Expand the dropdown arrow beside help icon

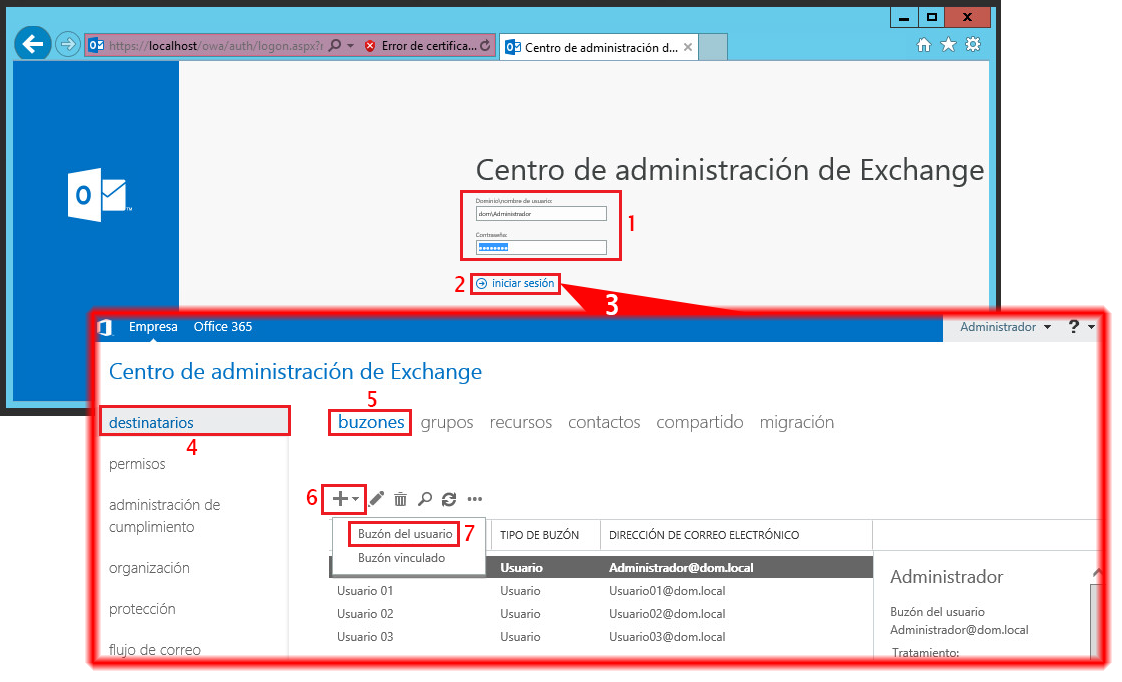pyautogui.click(x=1091, y=327)
